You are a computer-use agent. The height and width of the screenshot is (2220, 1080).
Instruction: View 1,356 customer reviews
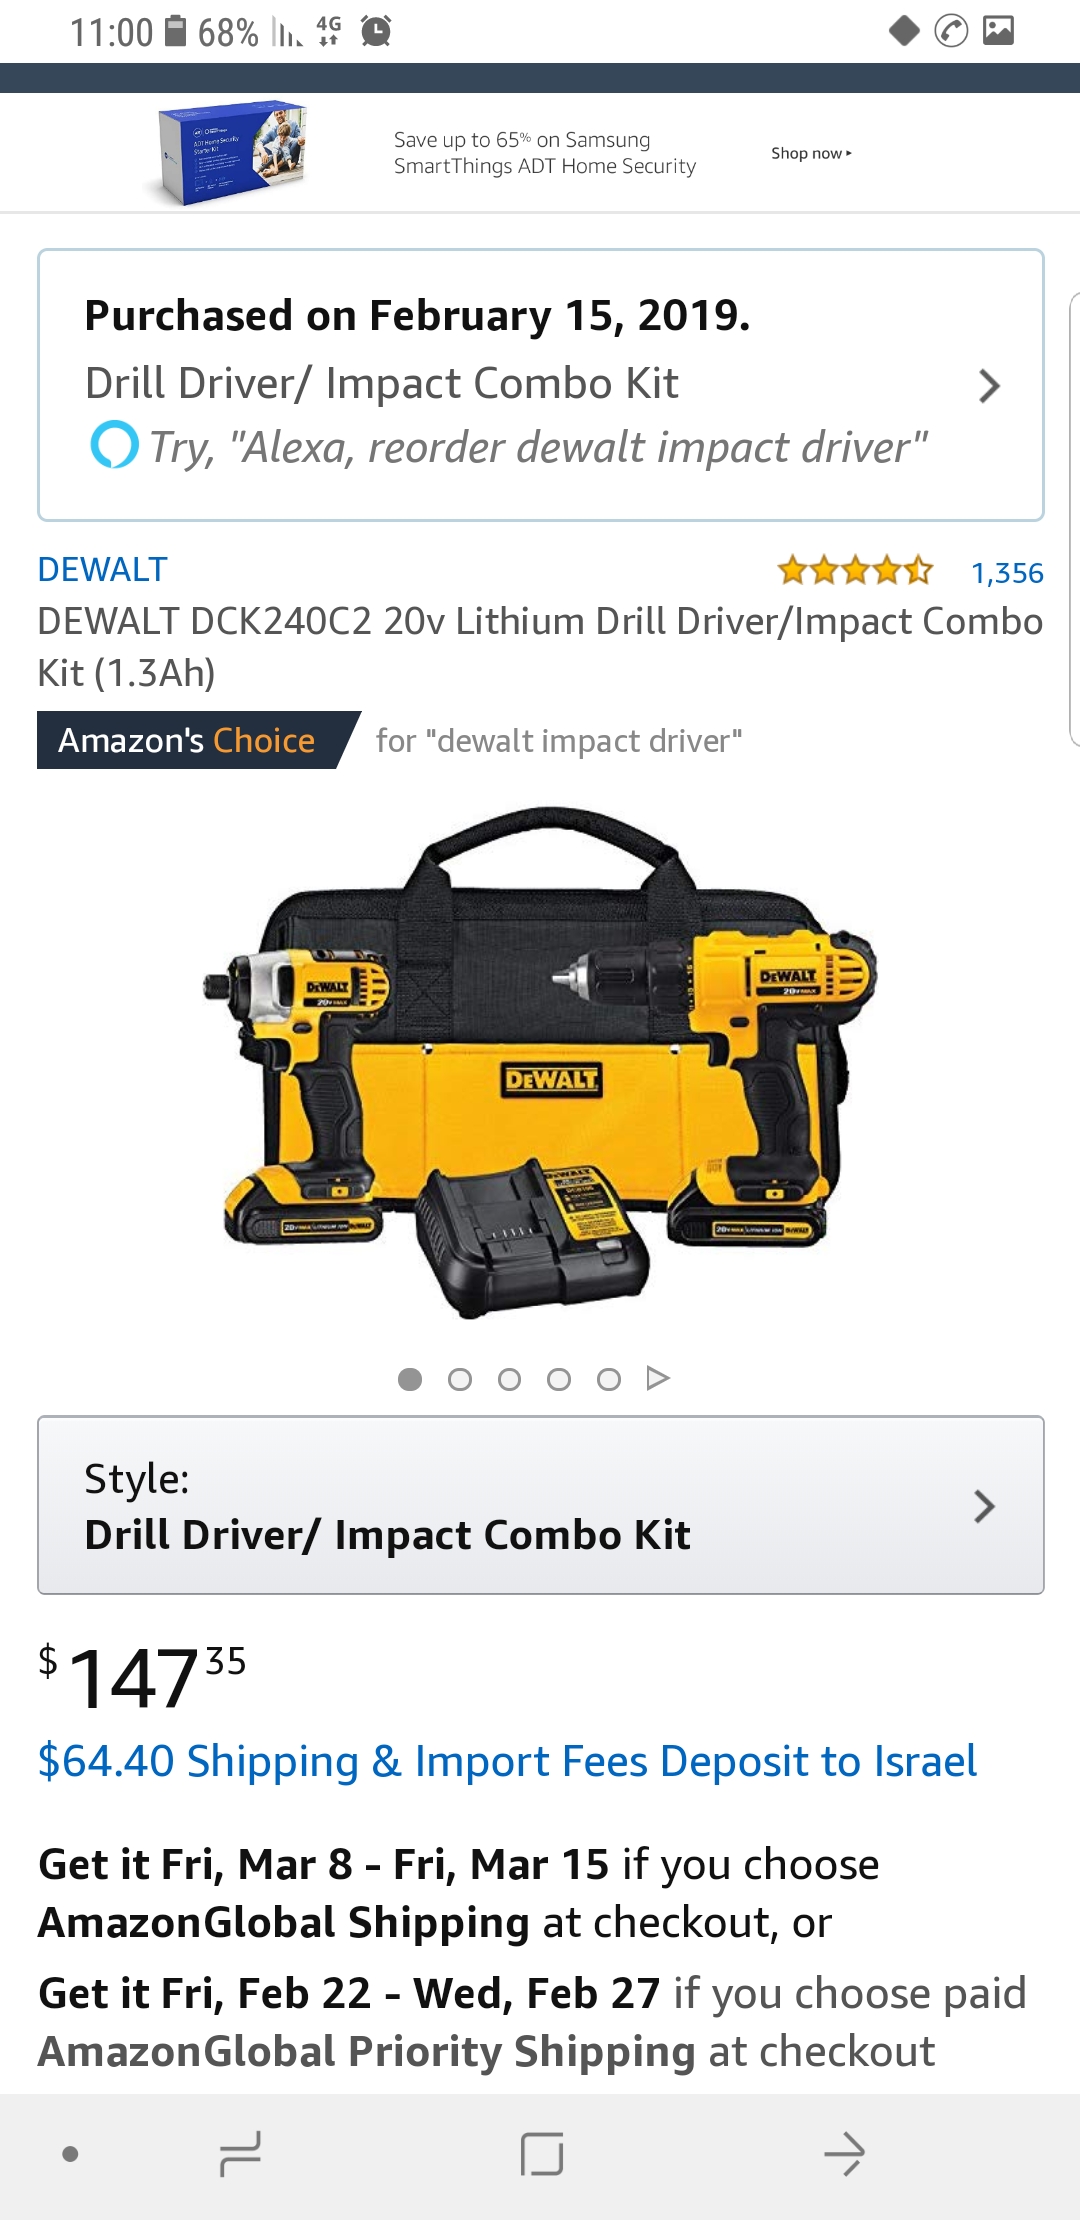coord(1007,573)
